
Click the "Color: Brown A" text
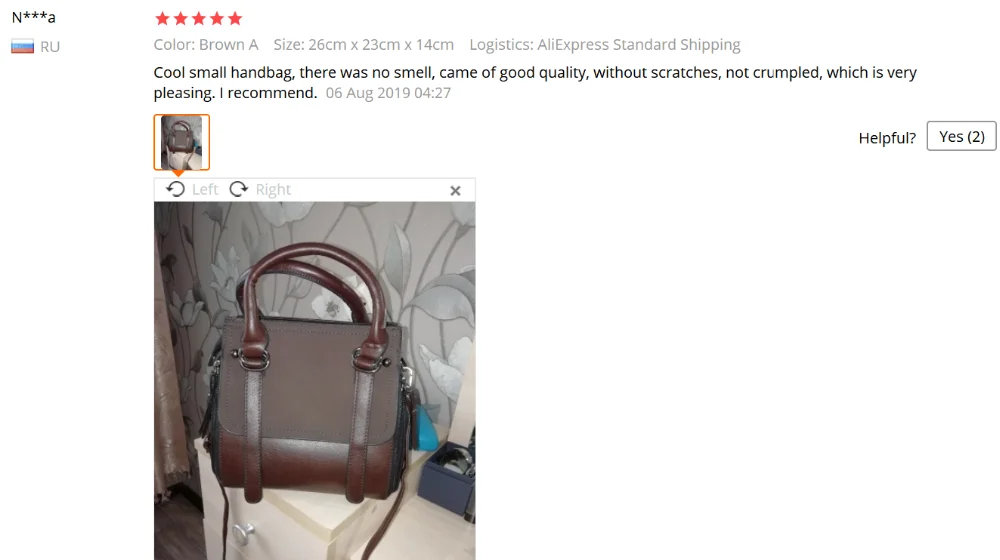pos(206,45)
